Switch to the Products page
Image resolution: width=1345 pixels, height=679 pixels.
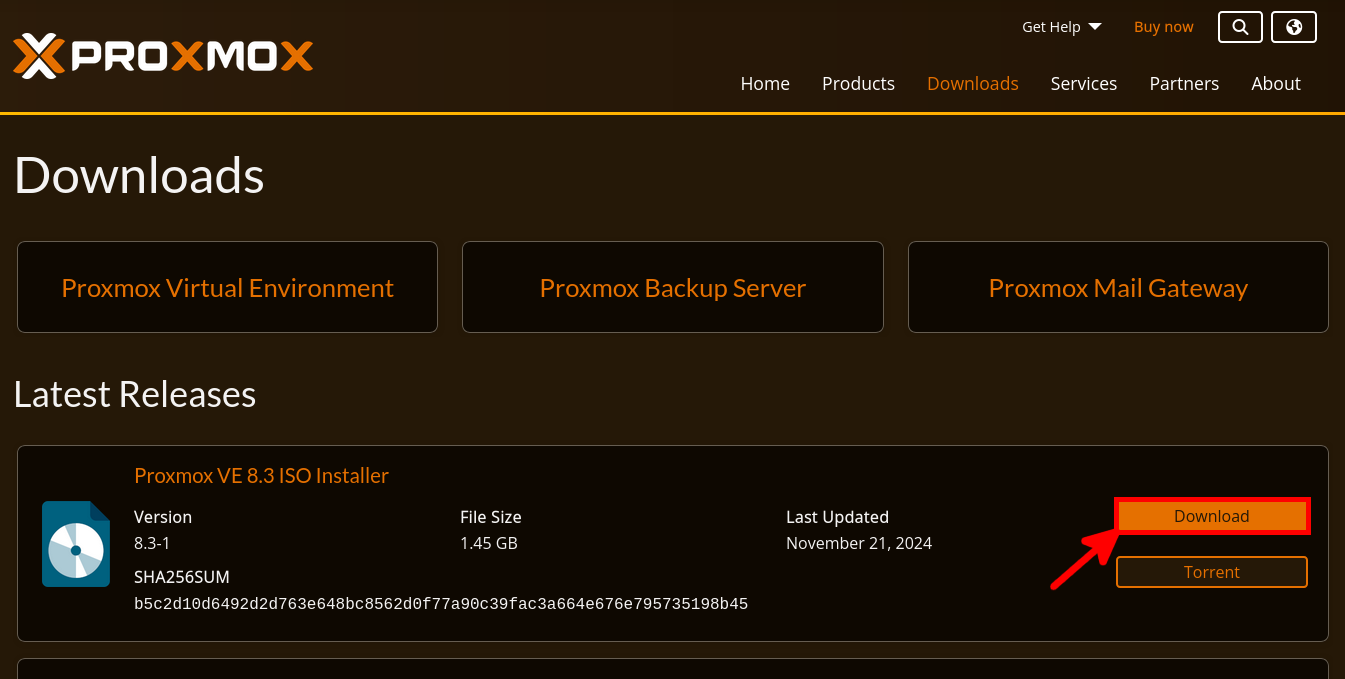coord(858,84)
